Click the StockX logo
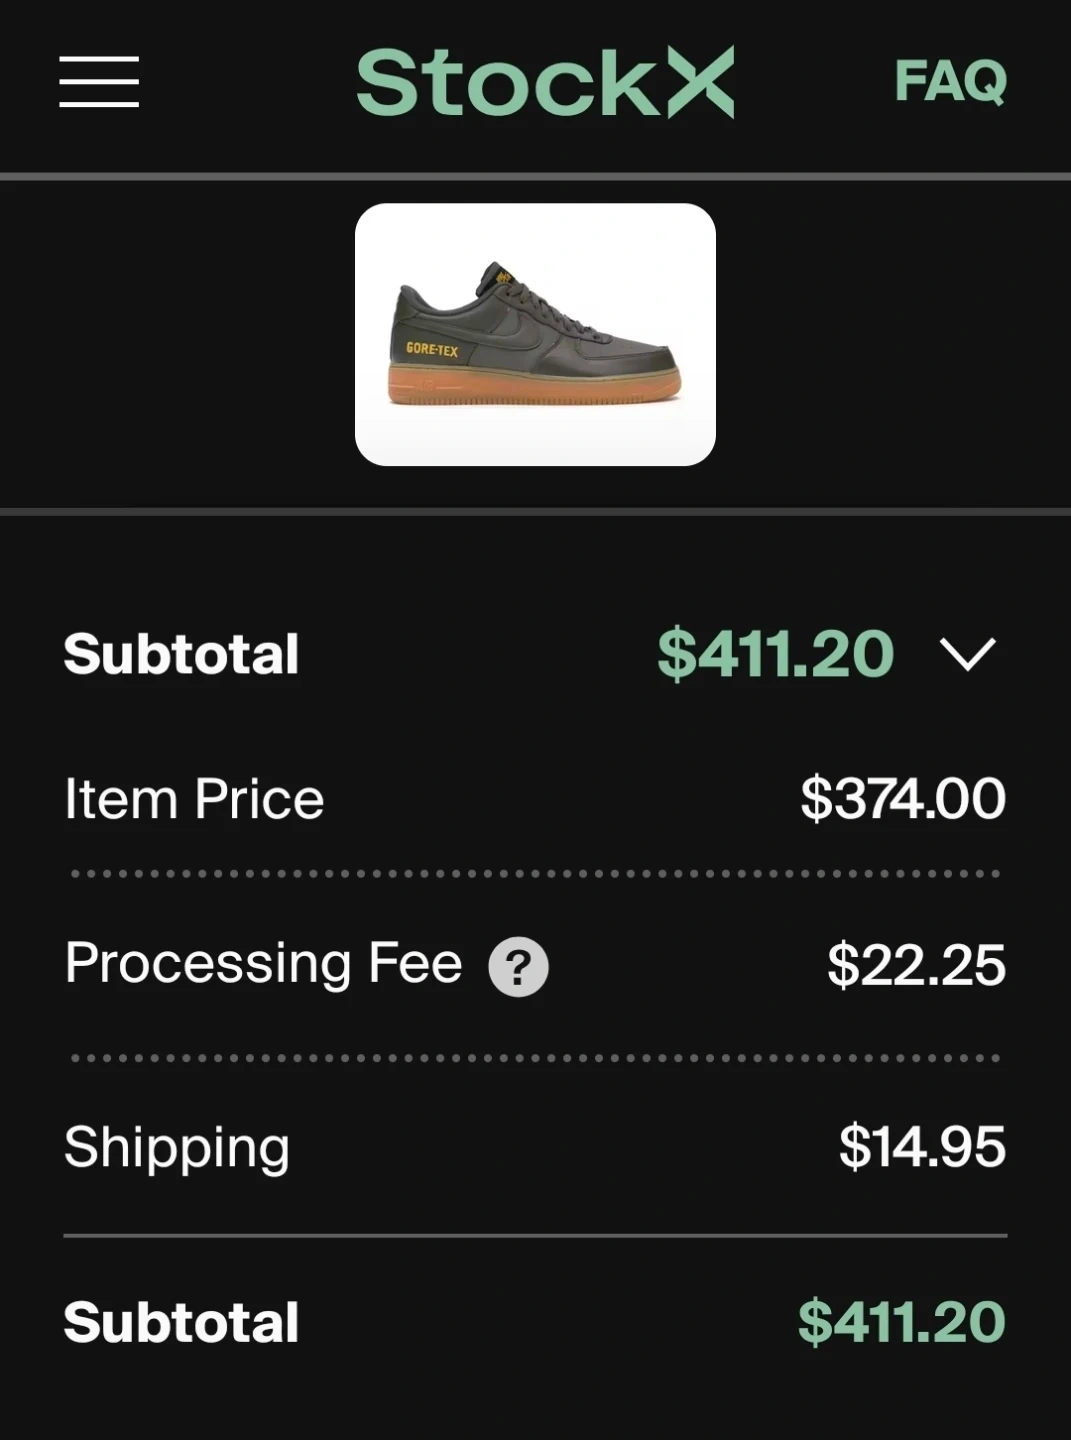The height and width of the screenshot is (1440, 1071). point(545,82)
